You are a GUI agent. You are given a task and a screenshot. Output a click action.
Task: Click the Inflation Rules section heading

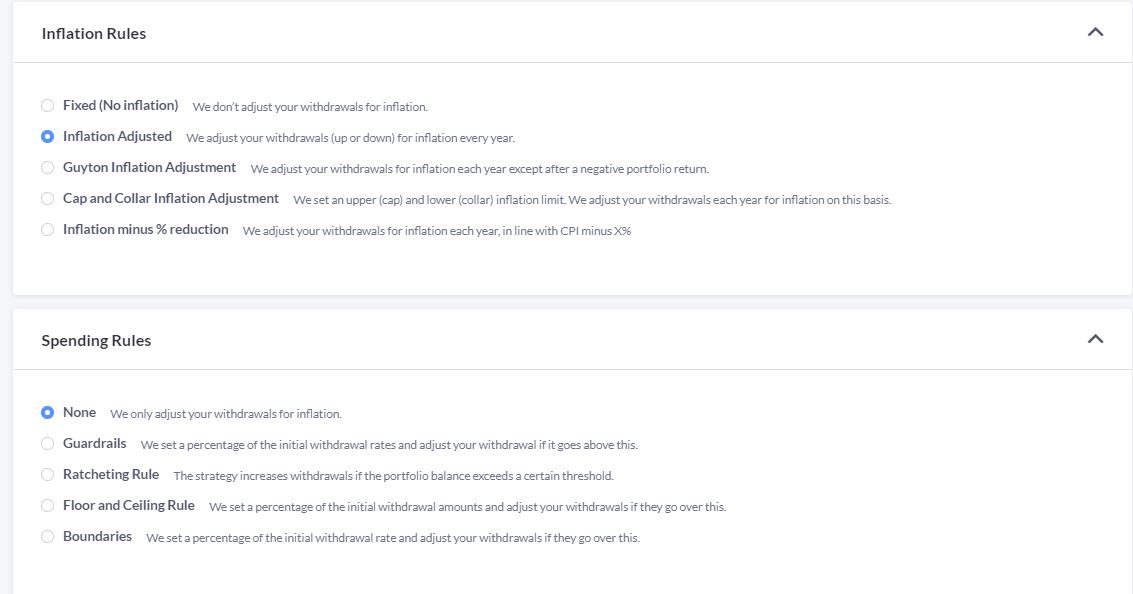pyautogui.click(x=94, y=34)
